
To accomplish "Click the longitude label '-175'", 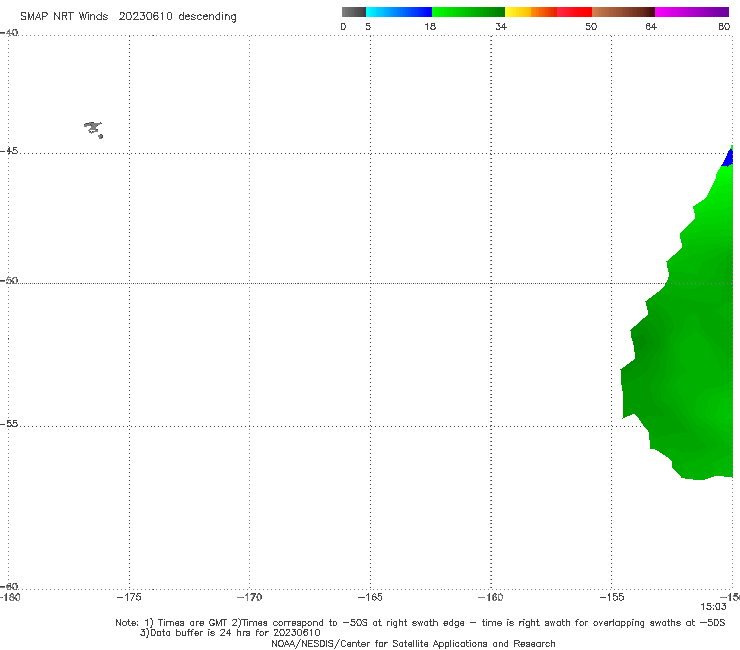I will coord(129,597).
